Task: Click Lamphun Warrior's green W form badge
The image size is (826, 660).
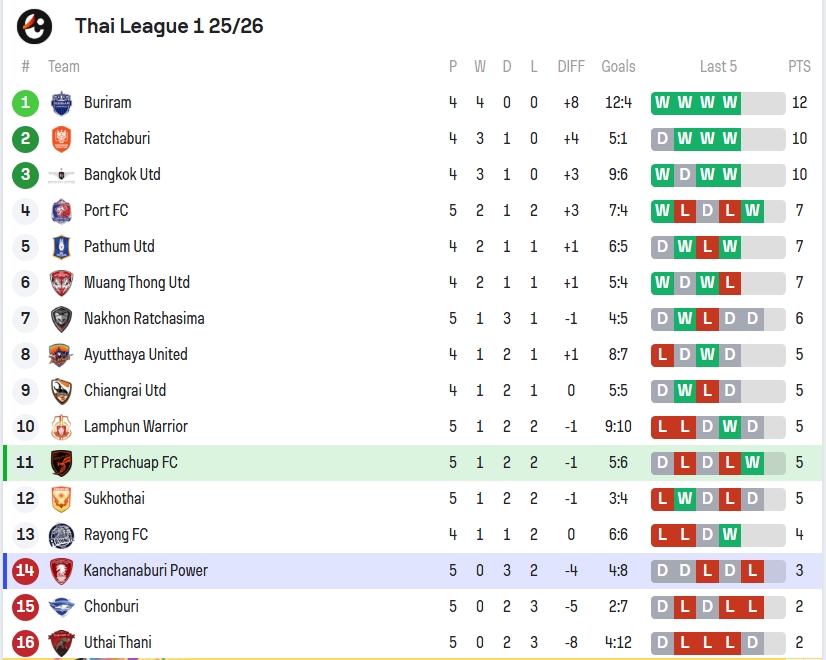Action: (730, 427)
